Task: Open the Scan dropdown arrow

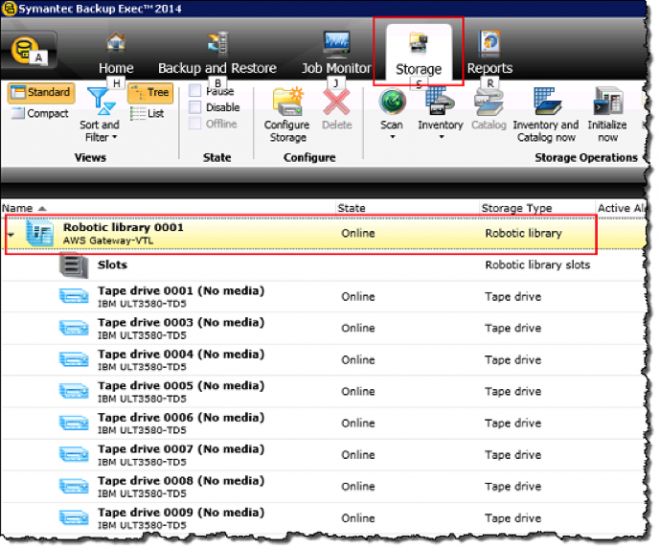Action: [392, 137]
